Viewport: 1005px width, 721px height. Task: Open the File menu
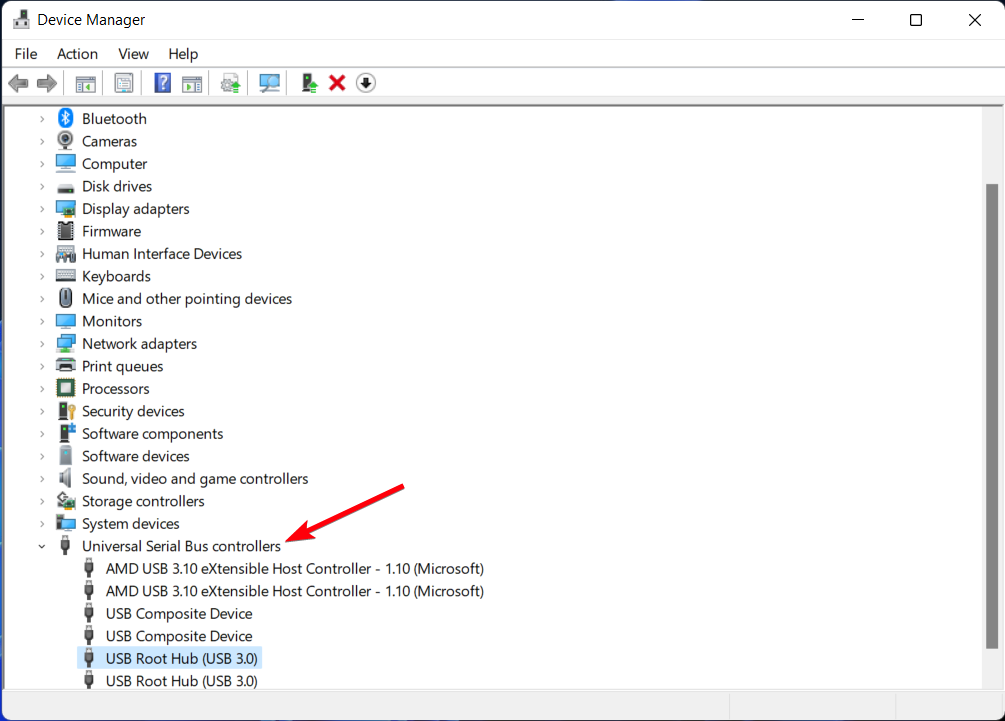(26, 54)
